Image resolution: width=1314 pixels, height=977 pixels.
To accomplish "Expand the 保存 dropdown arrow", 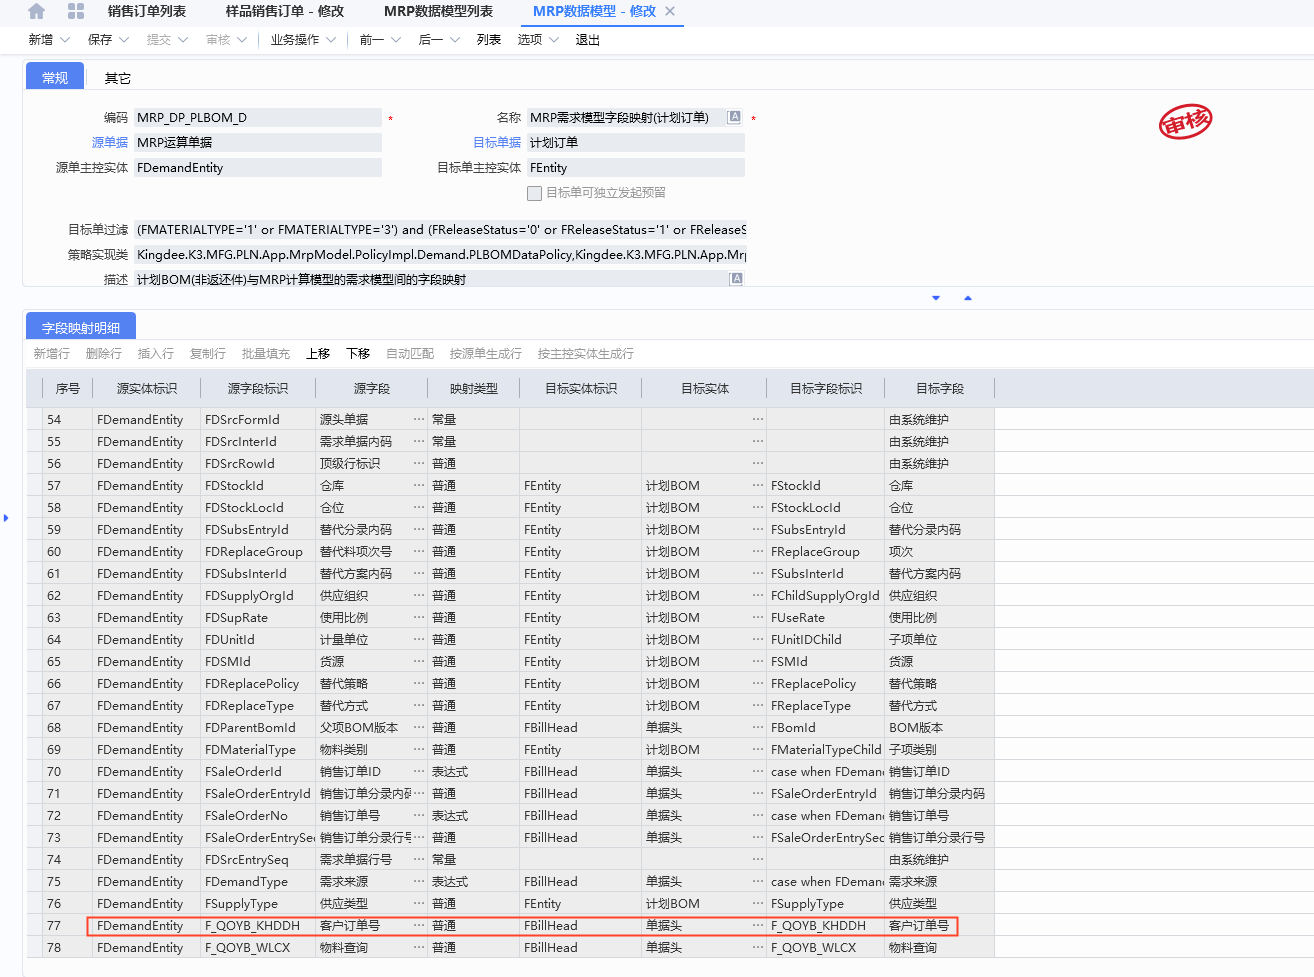I will pyautogui.click(x=124, y=40).
